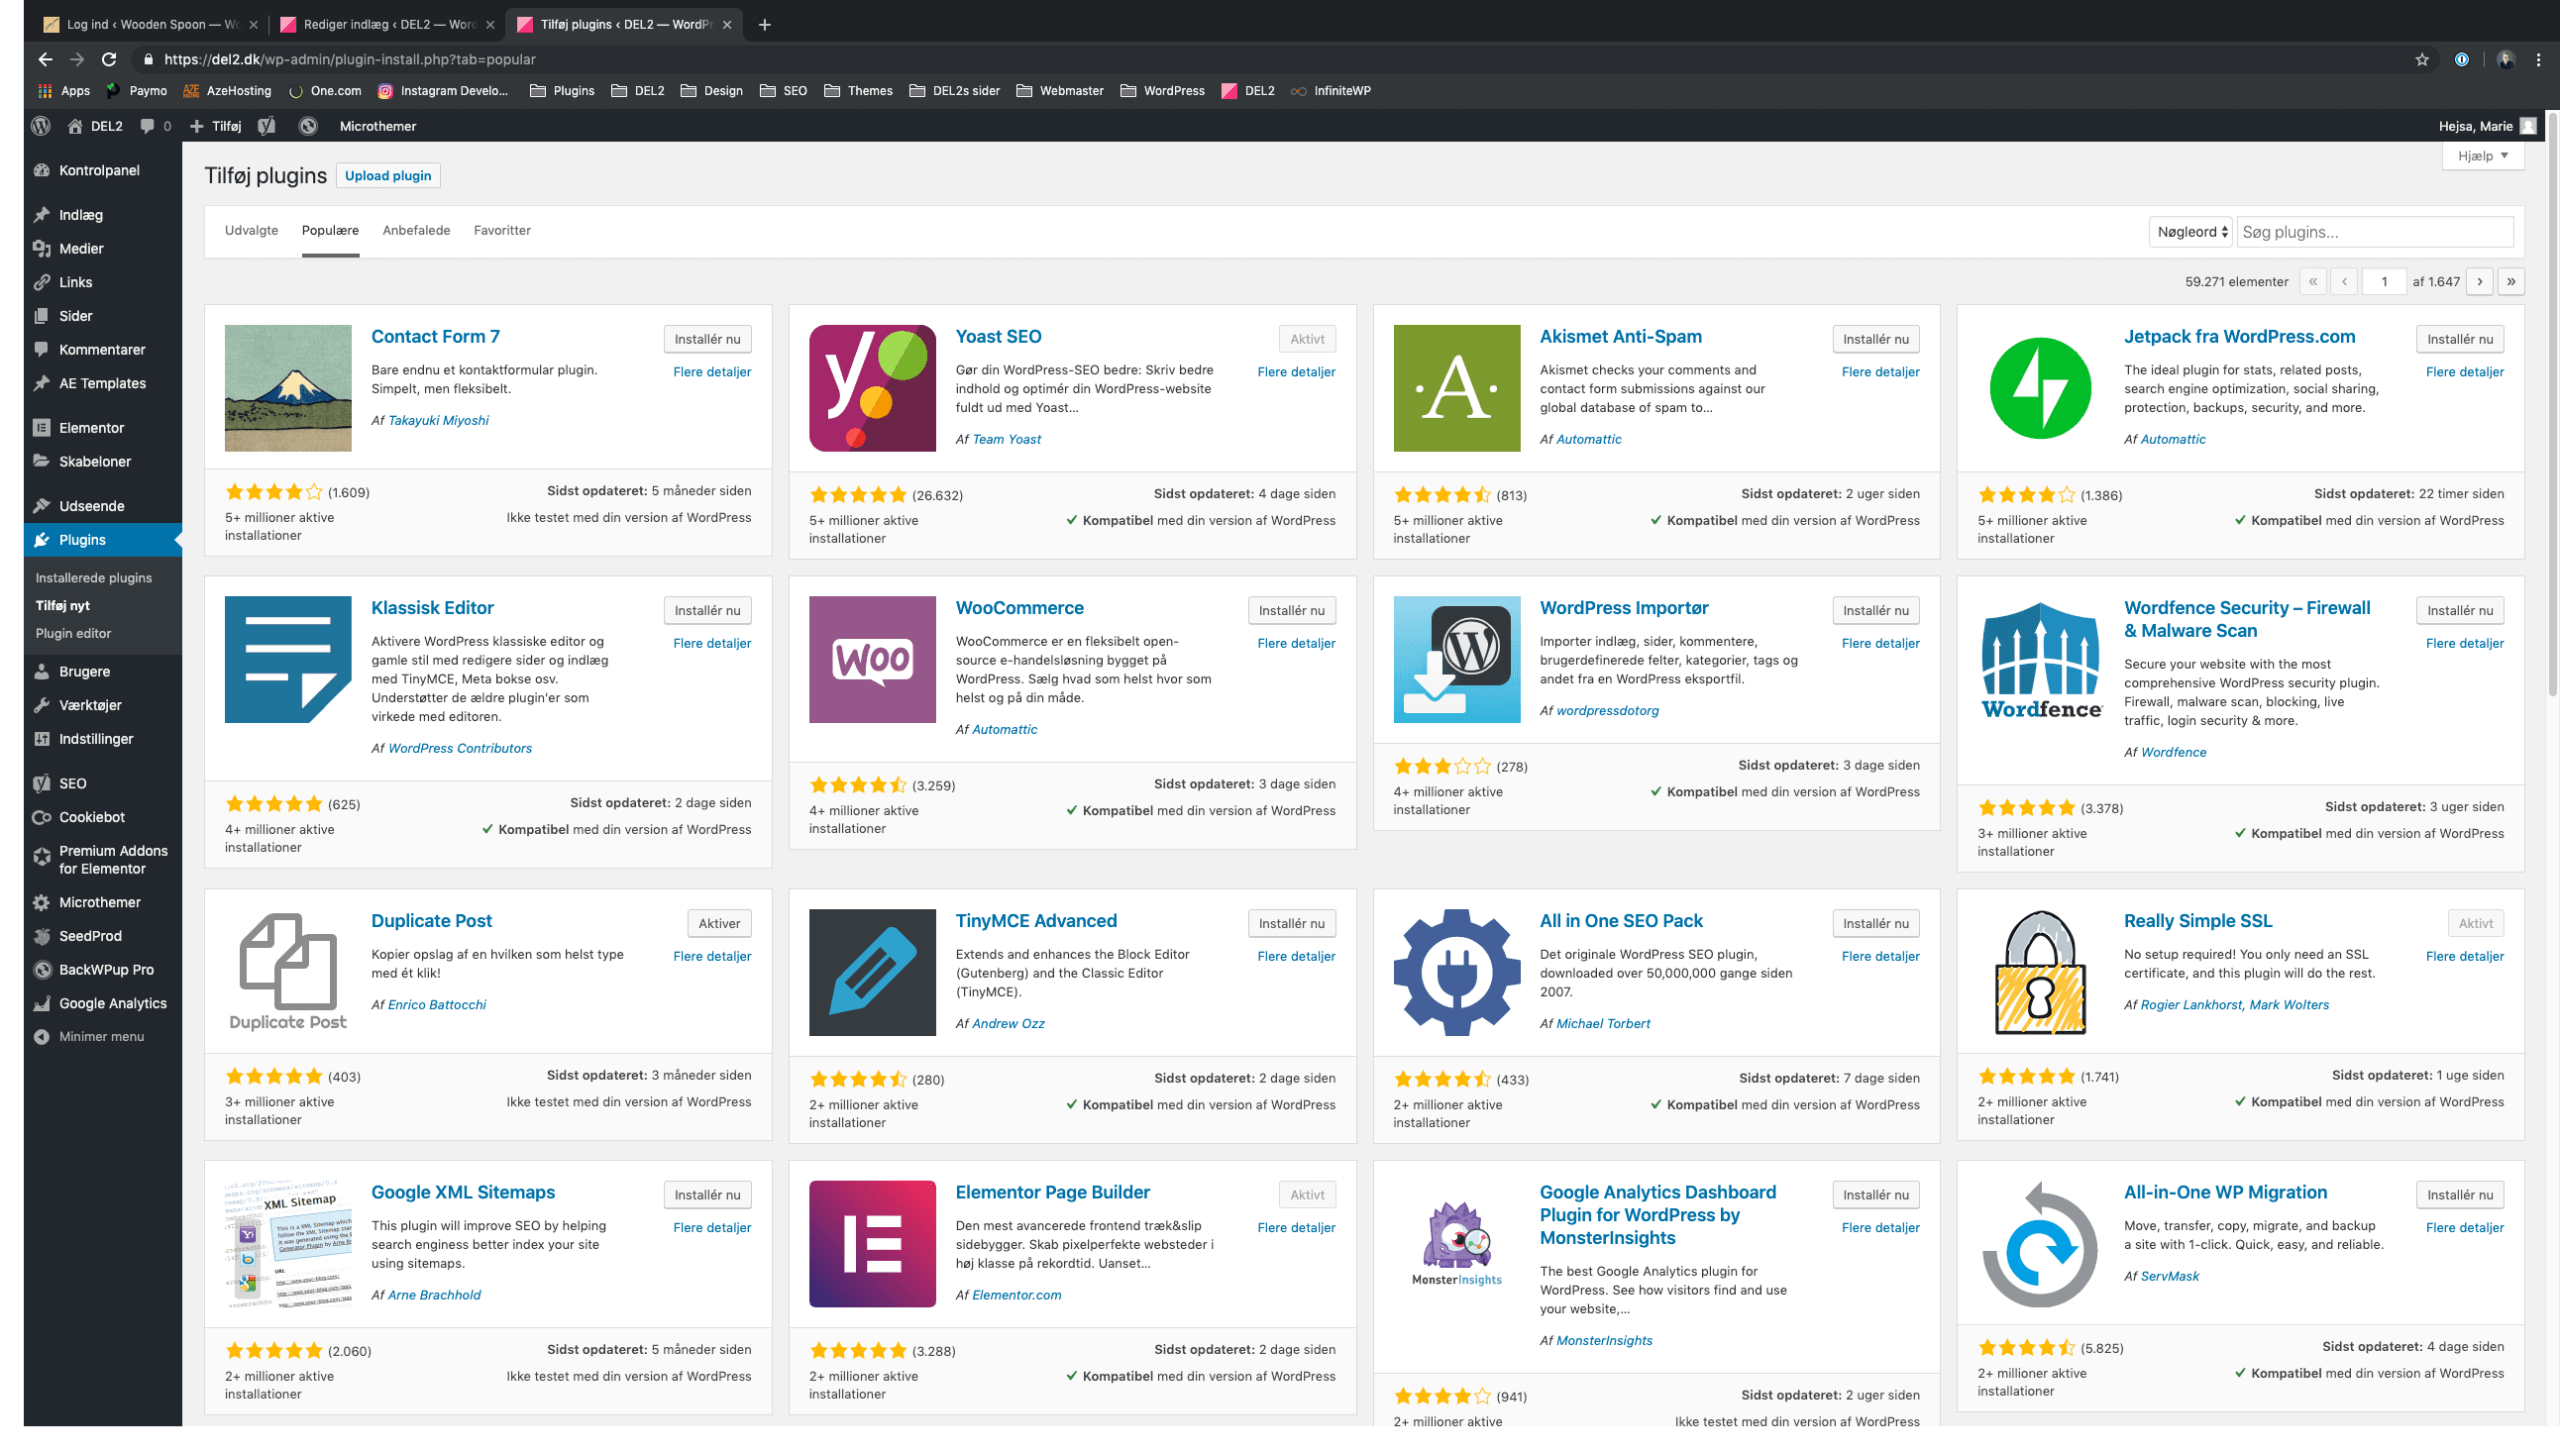The width and height of the screenshot is (2560, 1454).
Task: Click the WooCommerce plugin logo
Action: pyautogui.click(x=872, y=659)
